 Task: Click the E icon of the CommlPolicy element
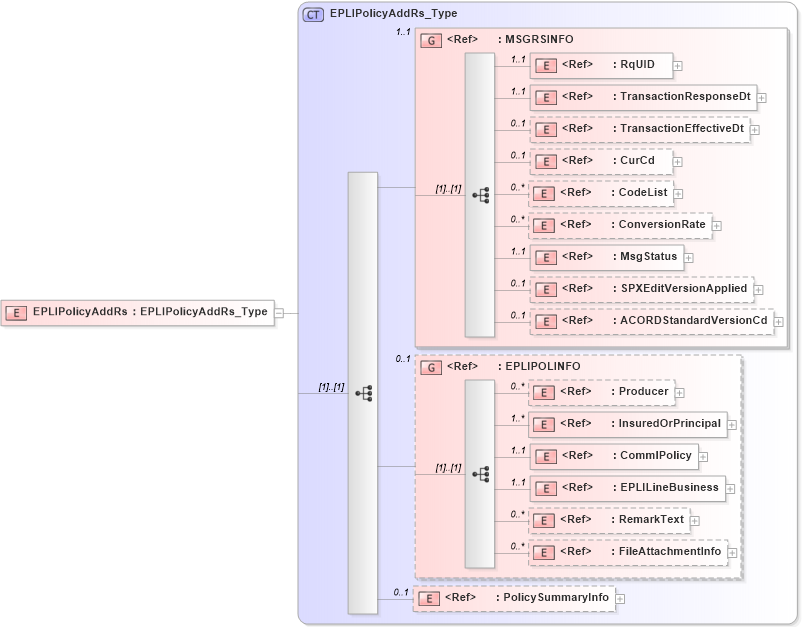click(x=545, y=456)
